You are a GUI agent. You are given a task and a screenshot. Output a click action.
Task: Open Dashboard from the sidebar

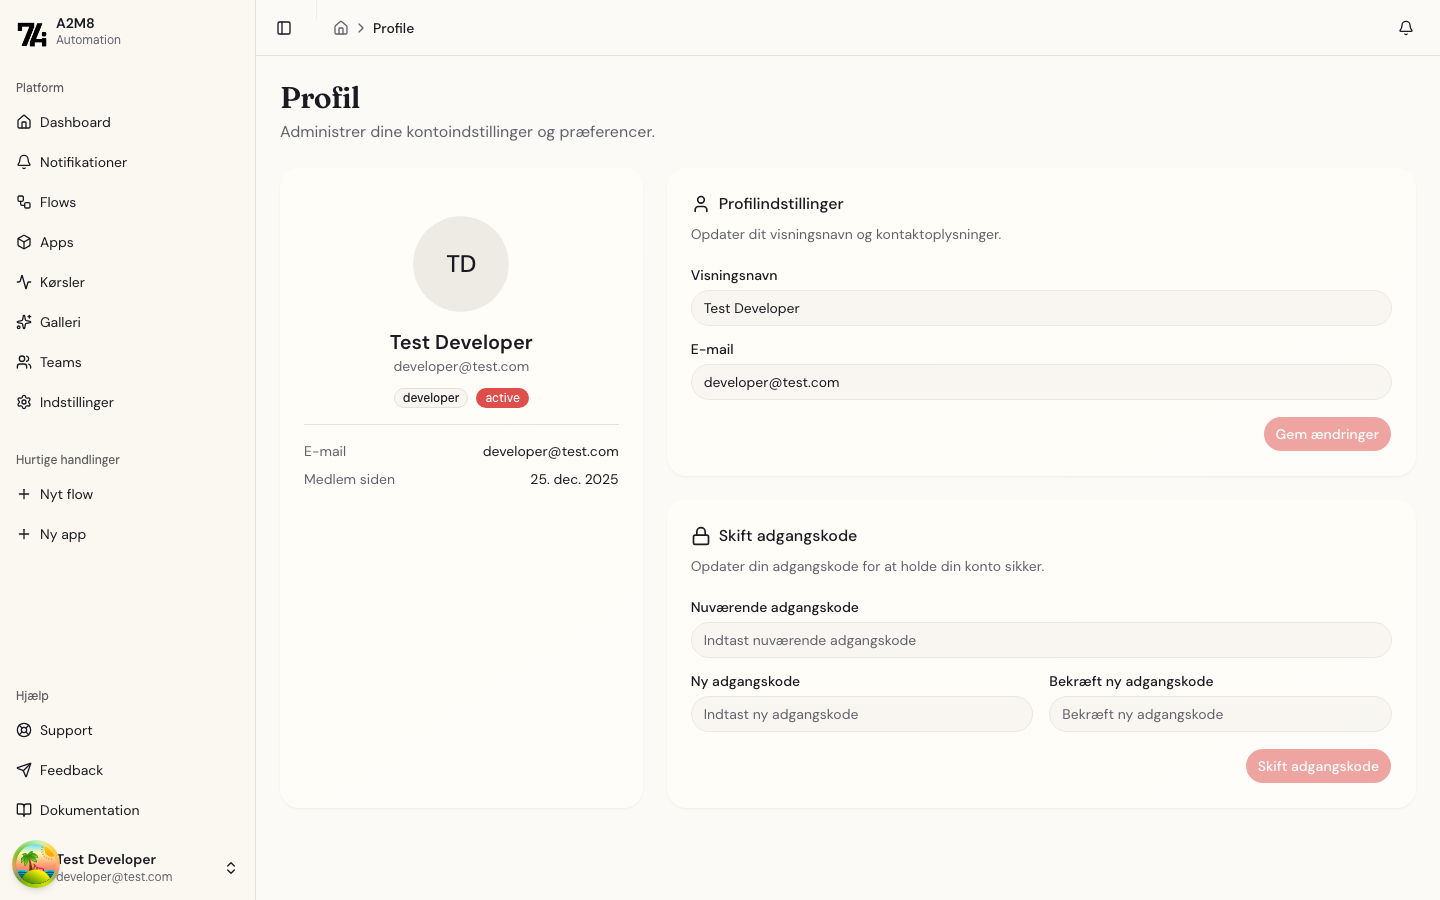point(75,122)
